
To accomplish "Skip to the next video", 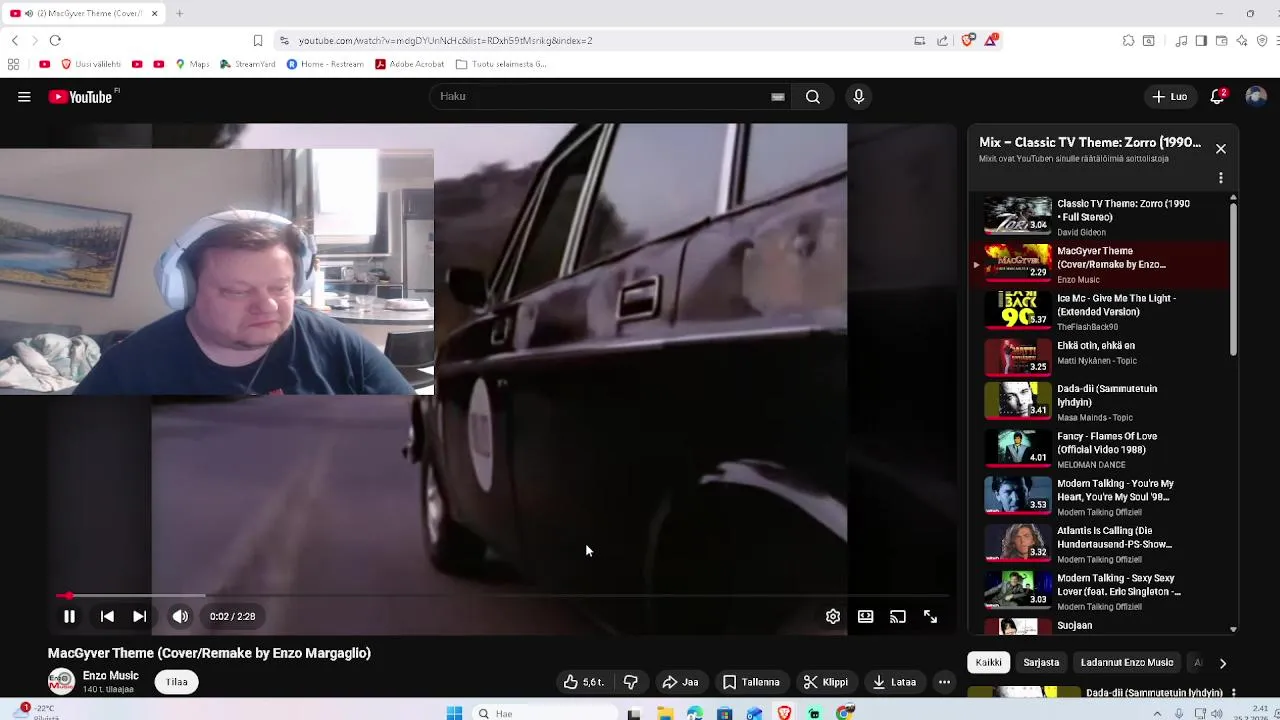I will [140, 617].
